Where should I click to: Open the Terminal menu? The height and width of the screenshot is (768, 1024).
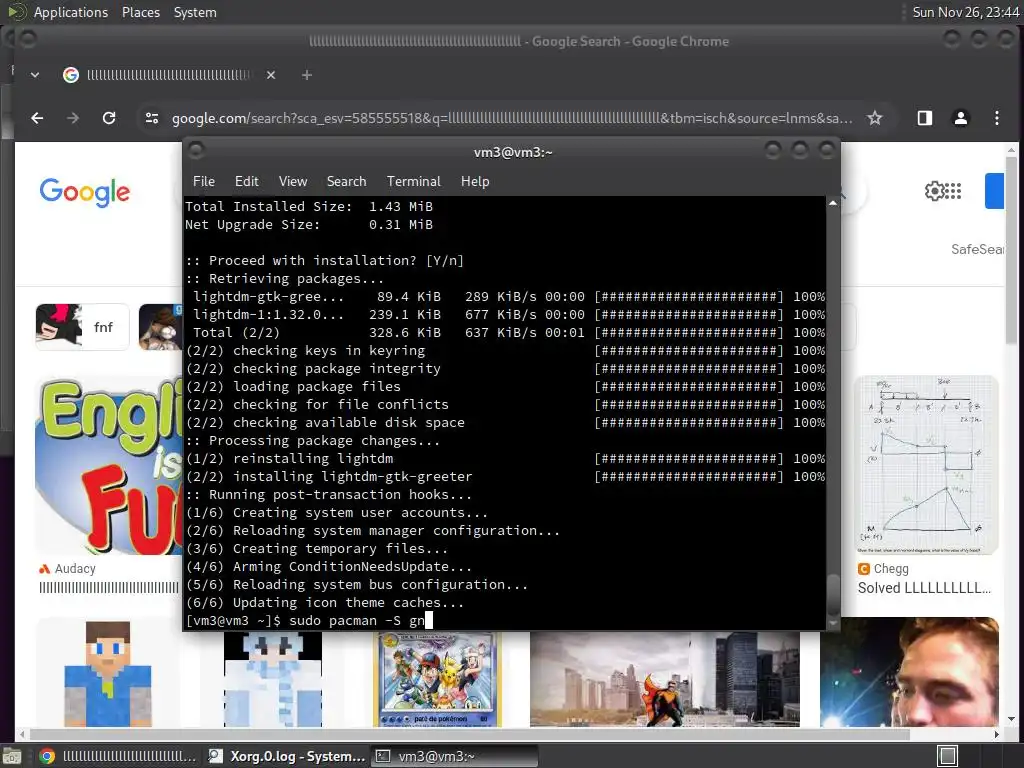pyautogui.click(x=413, y=182)
